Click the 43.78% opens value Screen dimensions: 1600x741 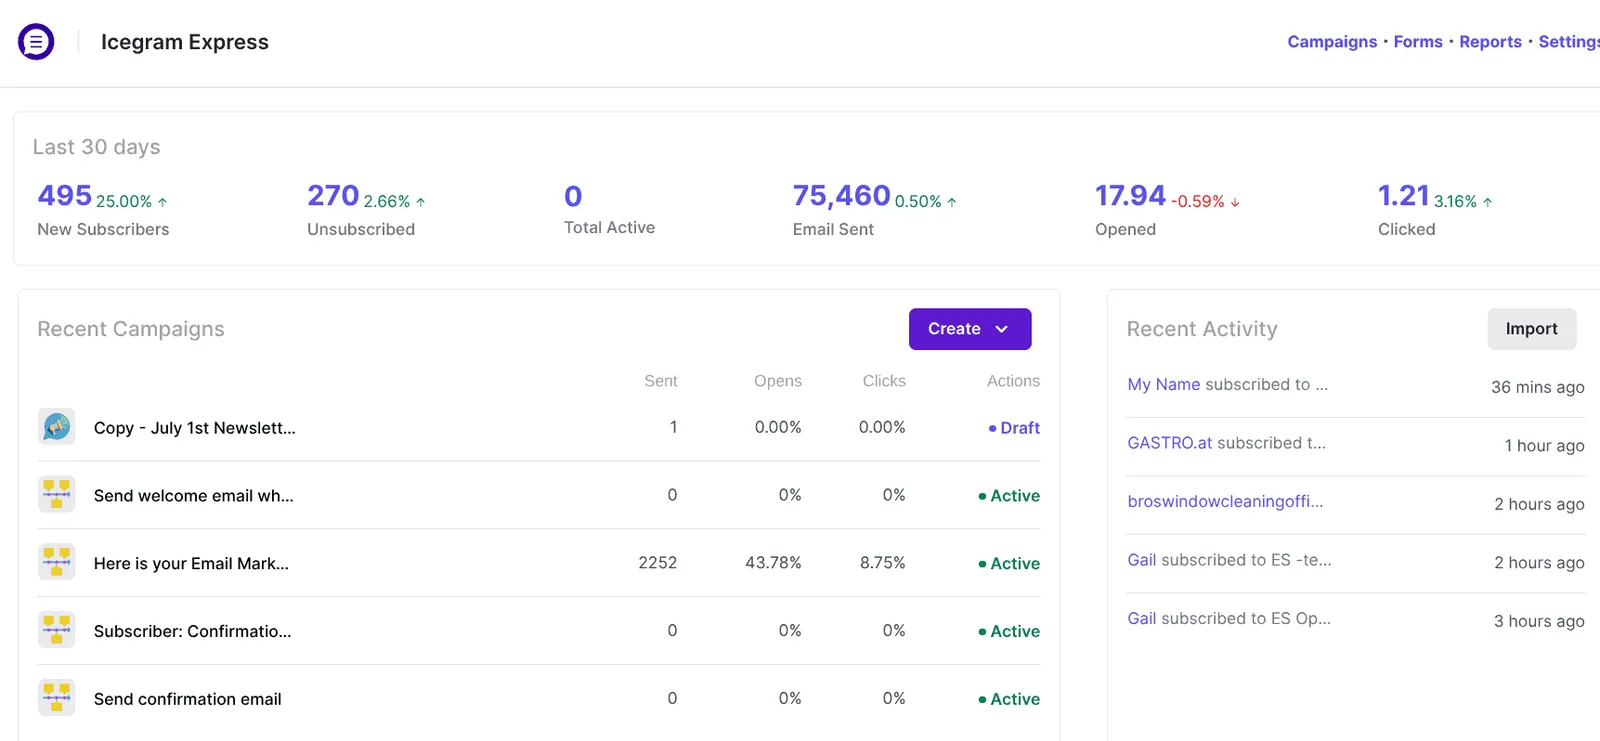pyautogui.click(x=773, y=563)
